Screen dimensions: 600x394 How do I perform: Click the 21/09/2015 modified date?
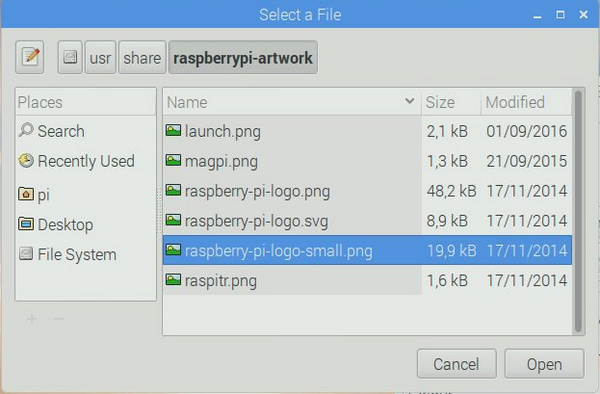pos(527,161)
